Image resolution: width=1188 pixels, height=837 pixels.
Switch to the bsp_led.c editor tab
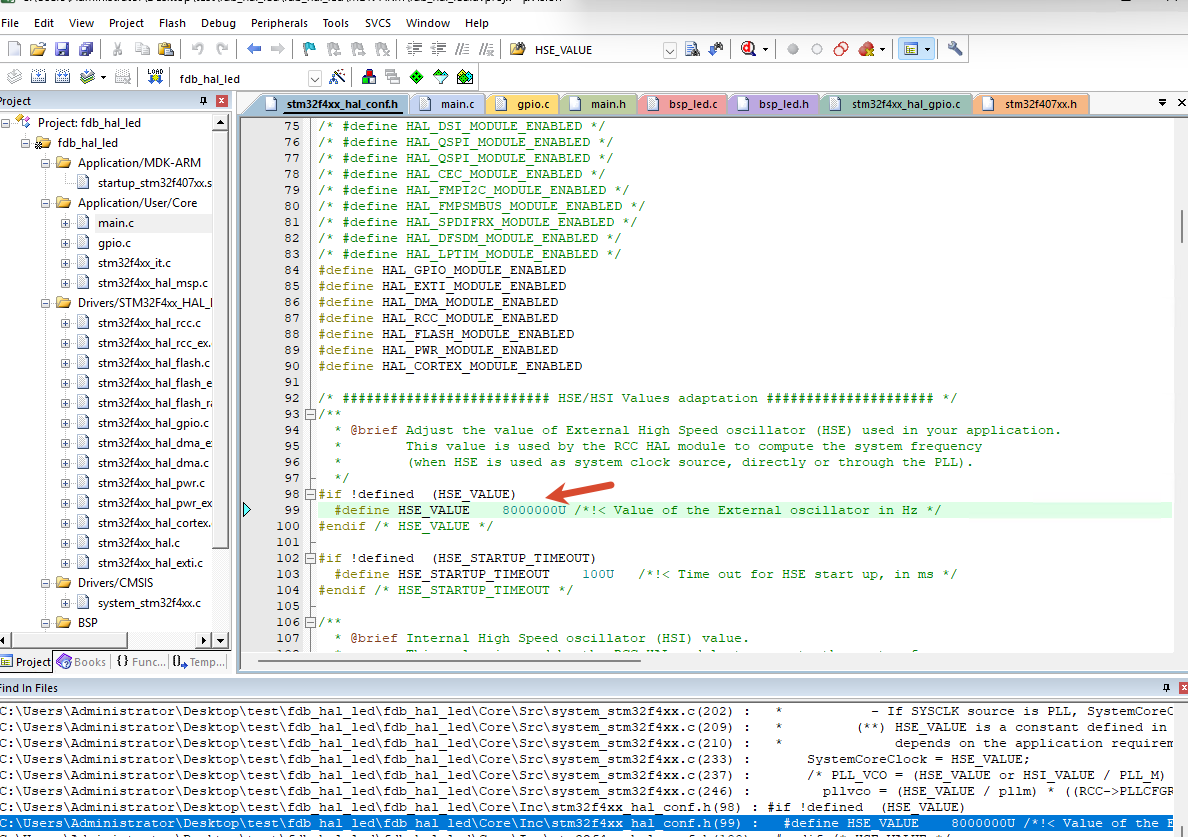point(684,104)
